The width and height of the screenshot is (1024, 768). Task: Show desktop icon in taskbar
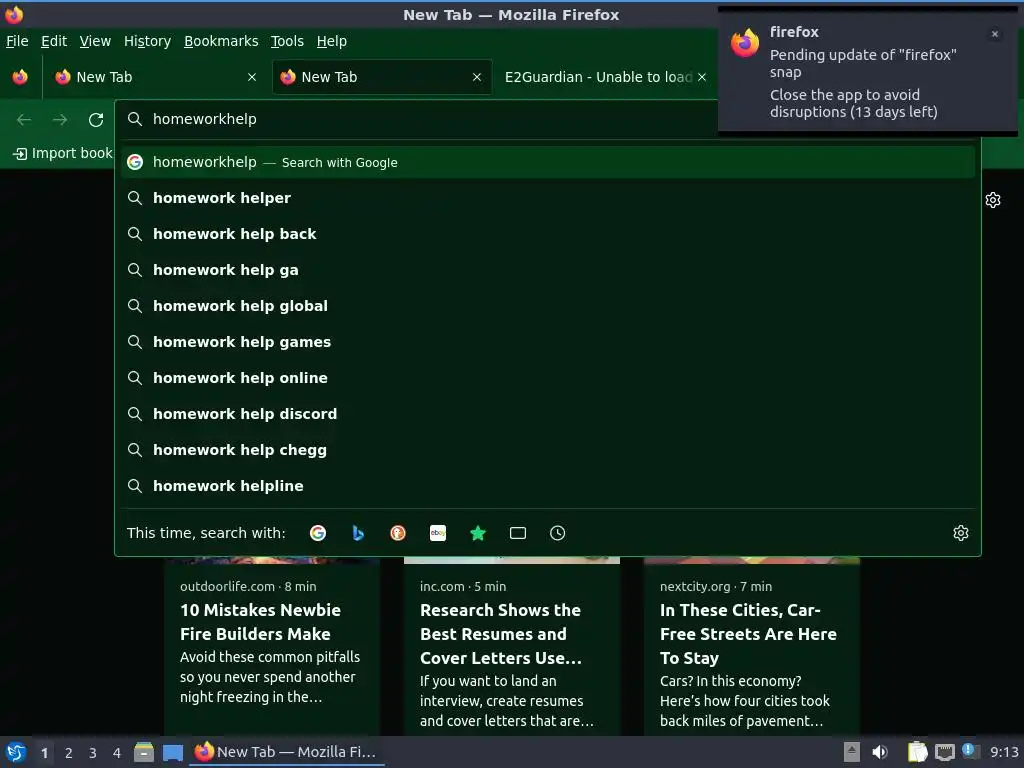pos(172,752)
